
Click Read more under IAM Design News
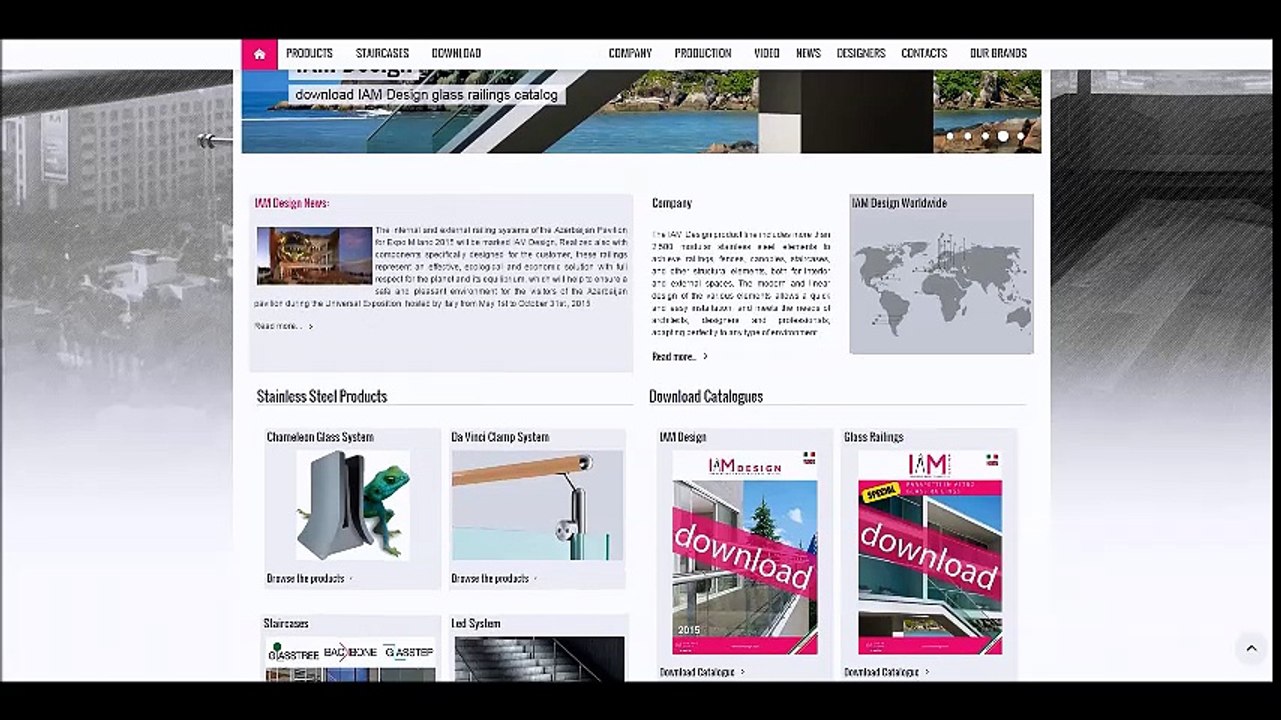[283, 326]
